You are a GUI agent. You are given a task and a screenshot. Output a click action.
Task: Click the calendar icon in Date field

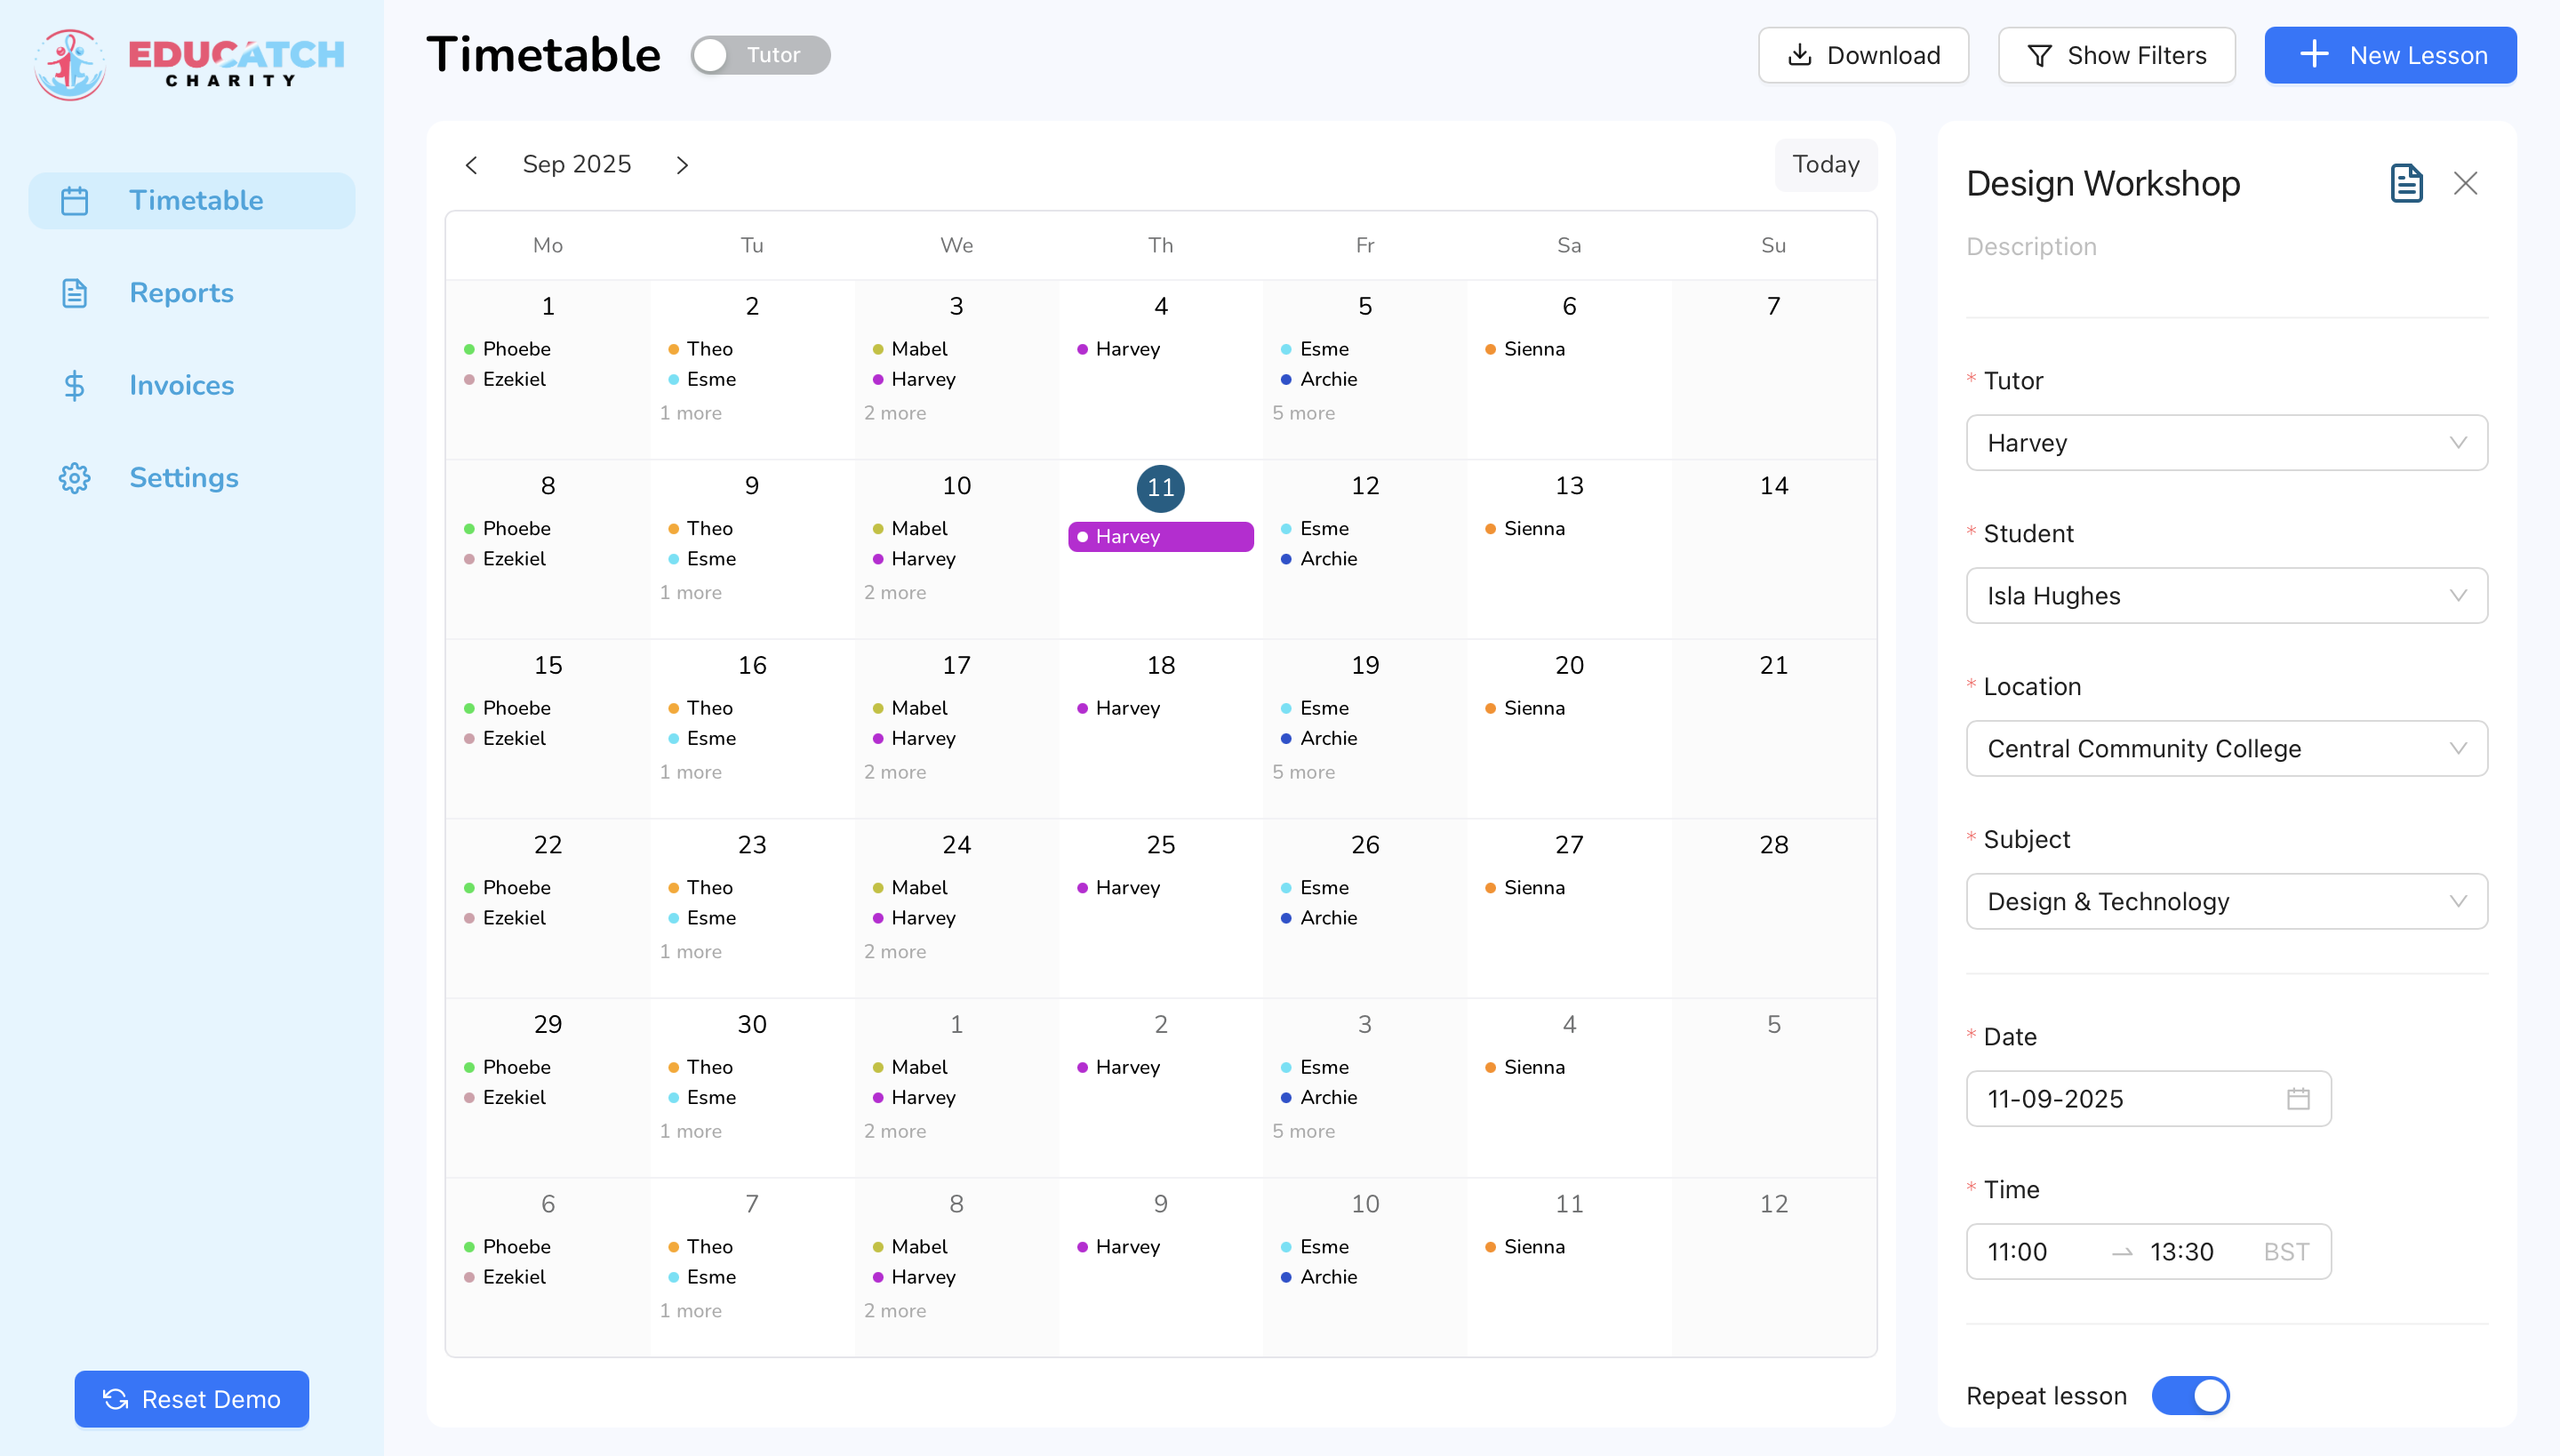[2298, 1098]
